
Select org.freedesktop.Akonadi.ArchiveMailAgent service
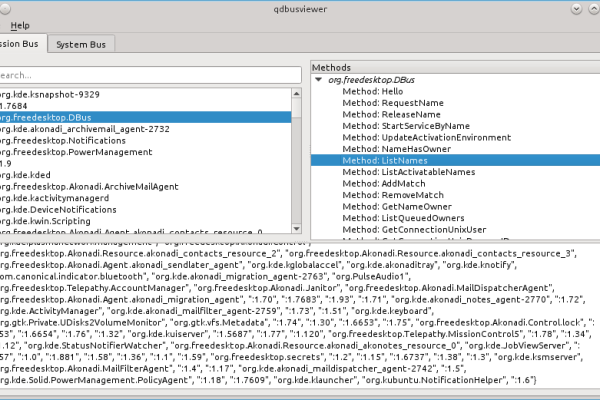coord(145,186)
